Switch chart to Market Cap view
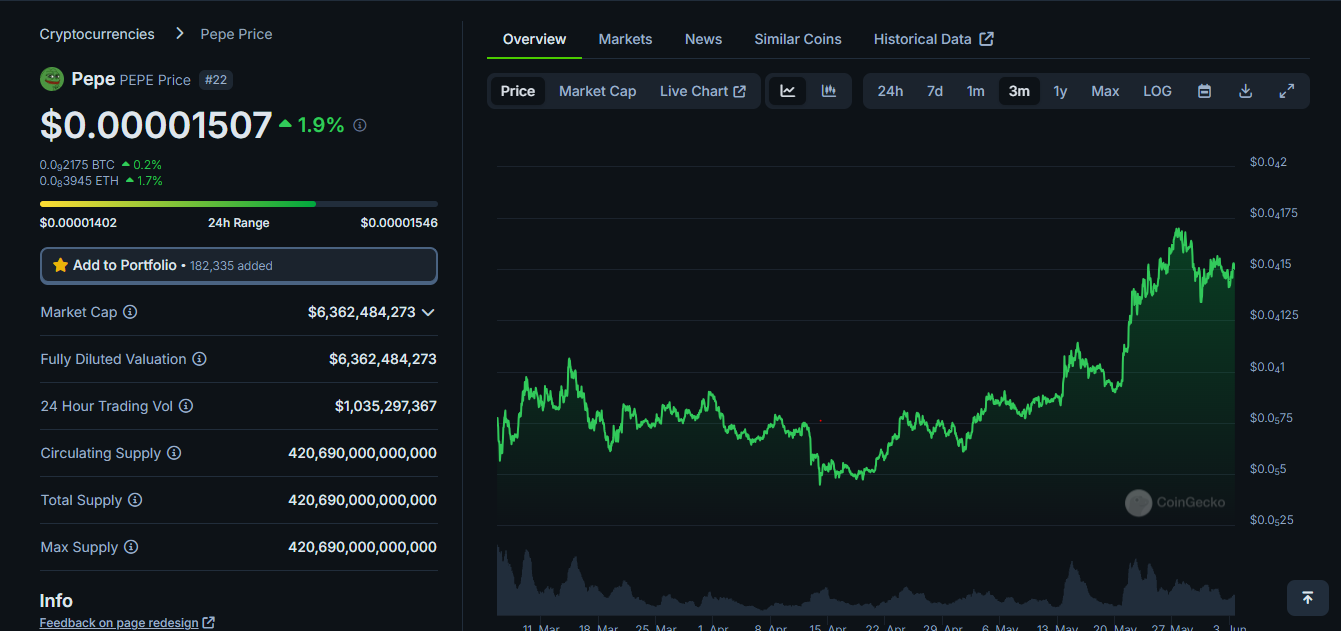 pos(597,90)
